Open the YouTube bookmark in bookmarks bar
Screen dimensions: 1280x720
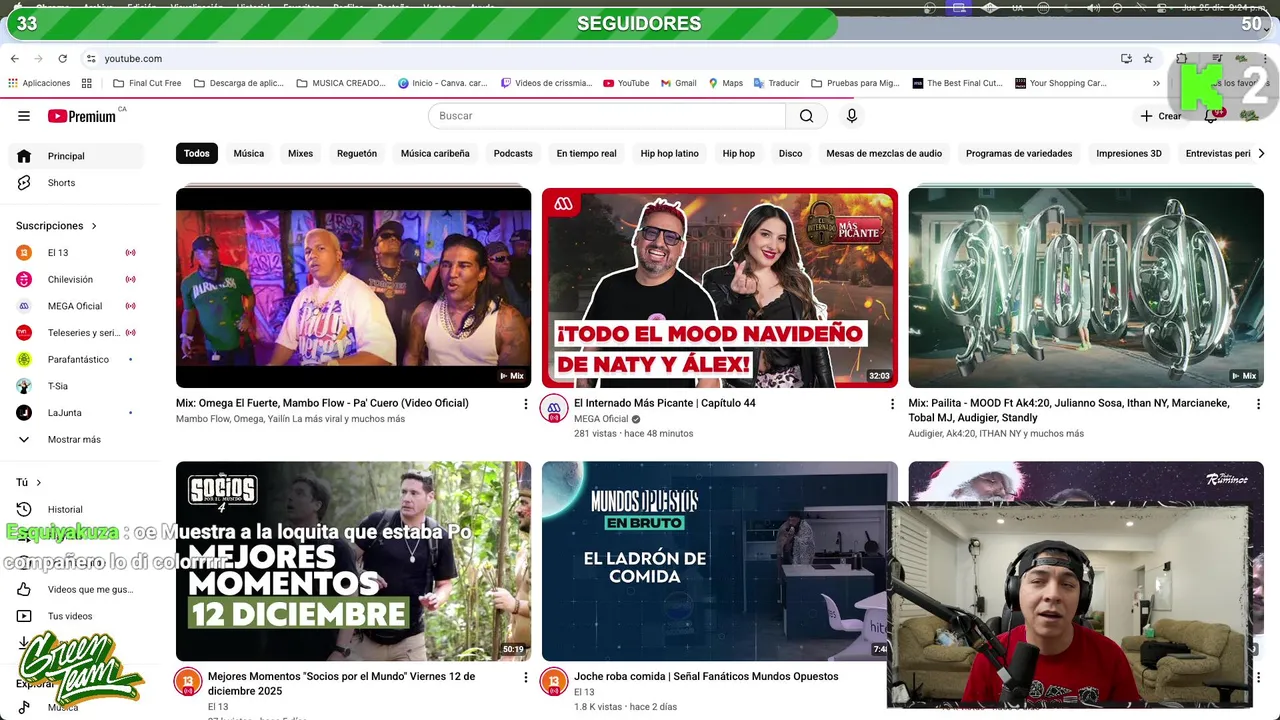coord(626,83)
